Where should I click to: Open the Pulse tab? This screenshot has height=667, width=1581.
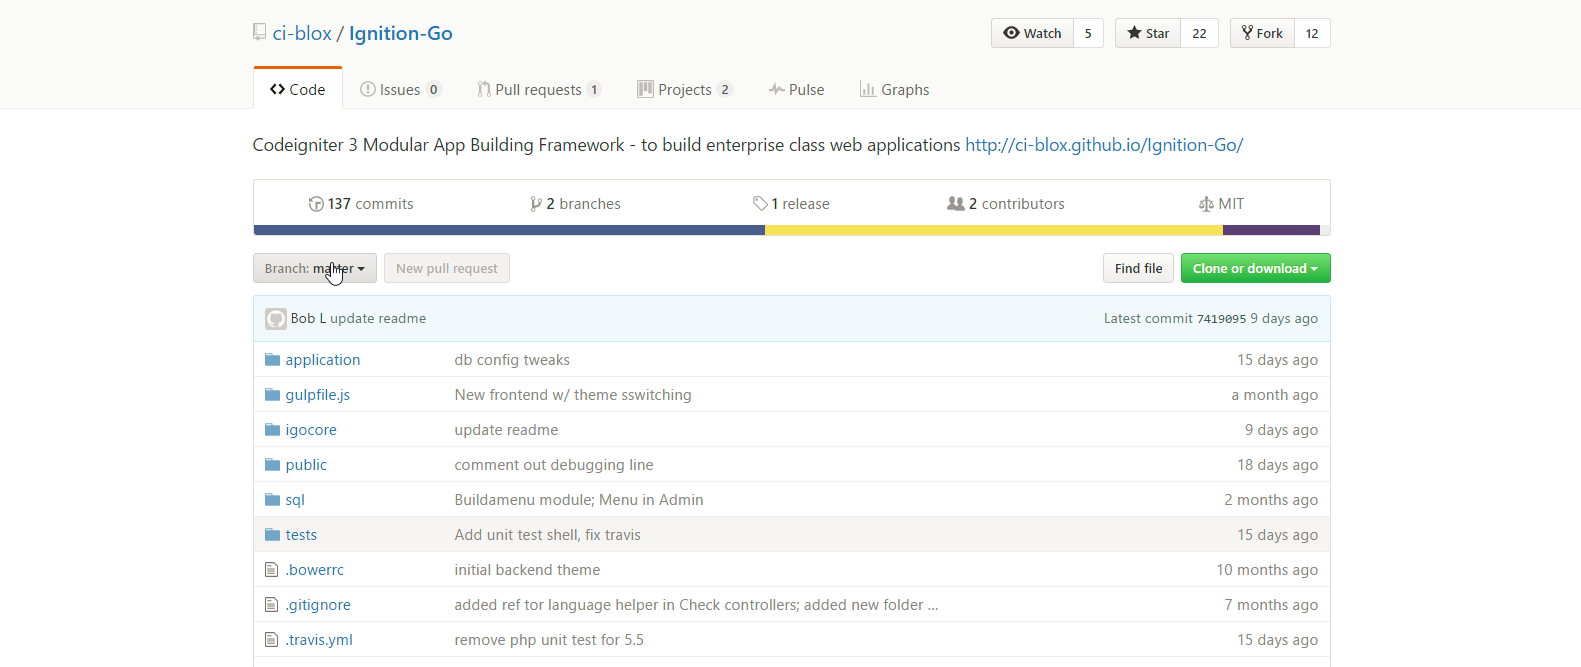(797, 89)
